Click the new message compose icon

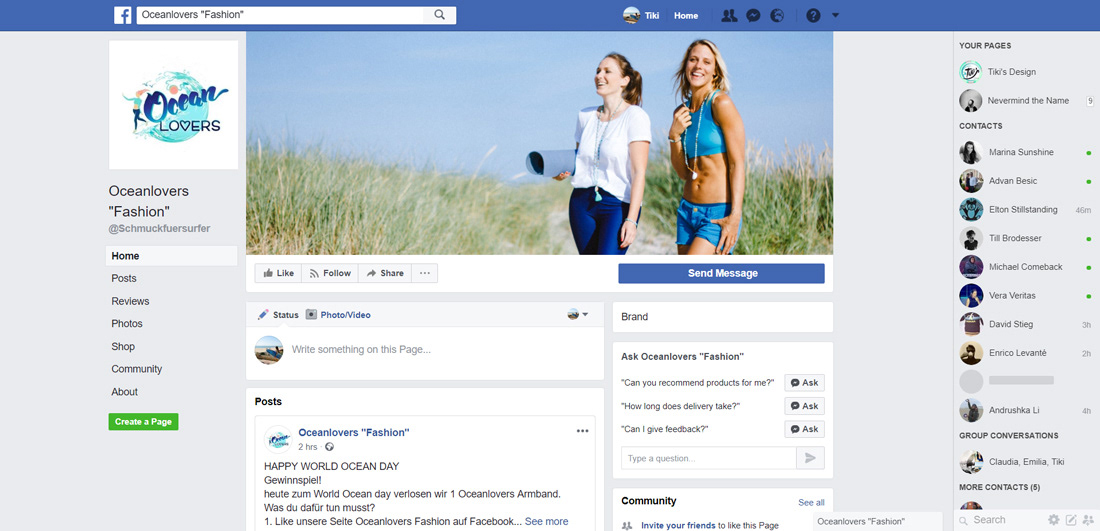[1071, 520]
